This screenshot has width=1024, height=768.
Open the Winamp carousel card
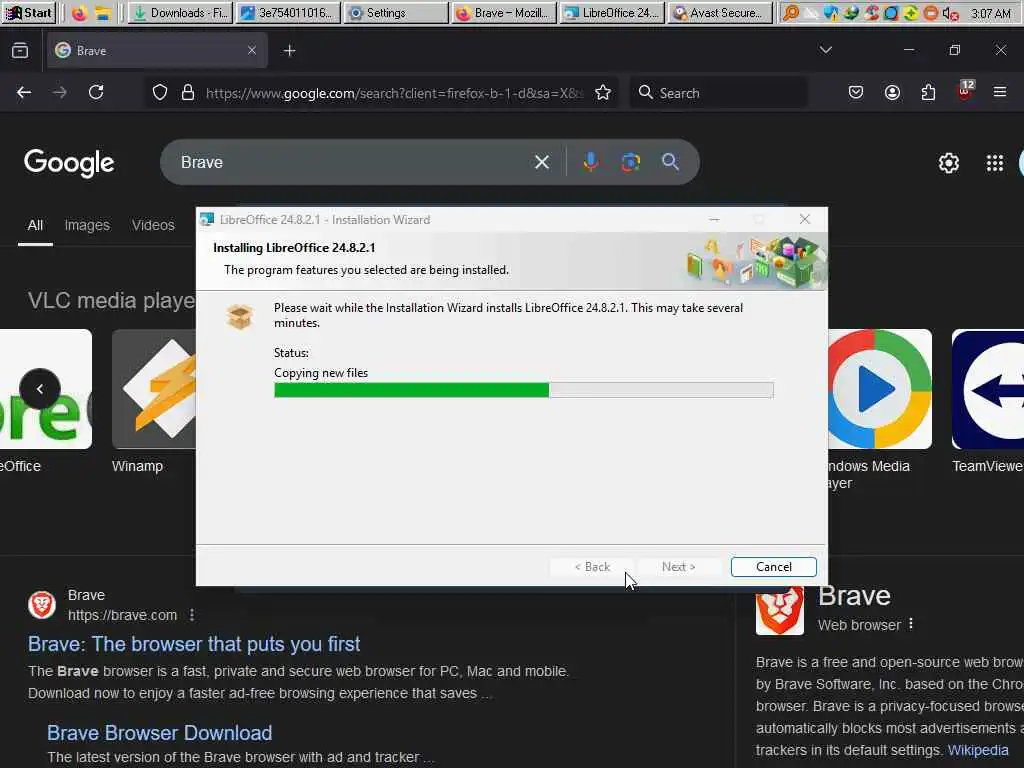point(154,402)
